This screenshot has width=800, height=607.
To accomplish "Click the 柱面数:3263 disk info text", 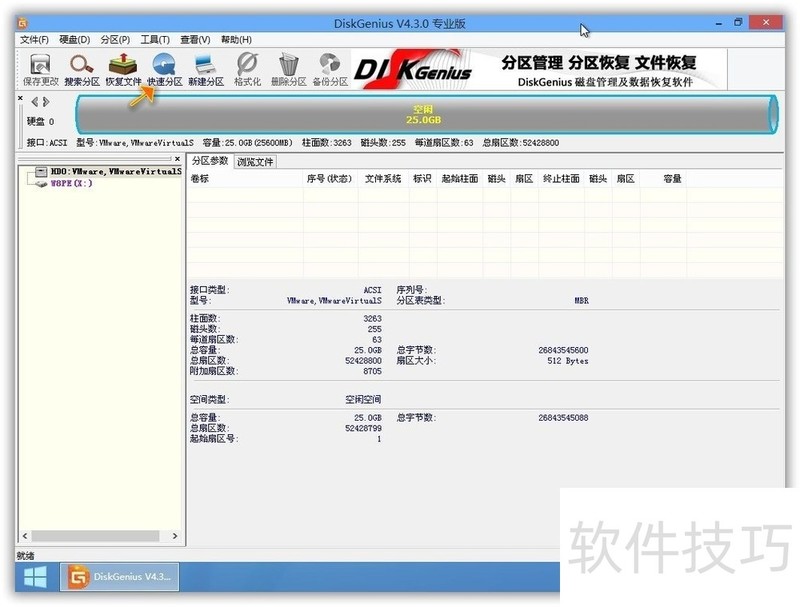I will tap(327, 143).
